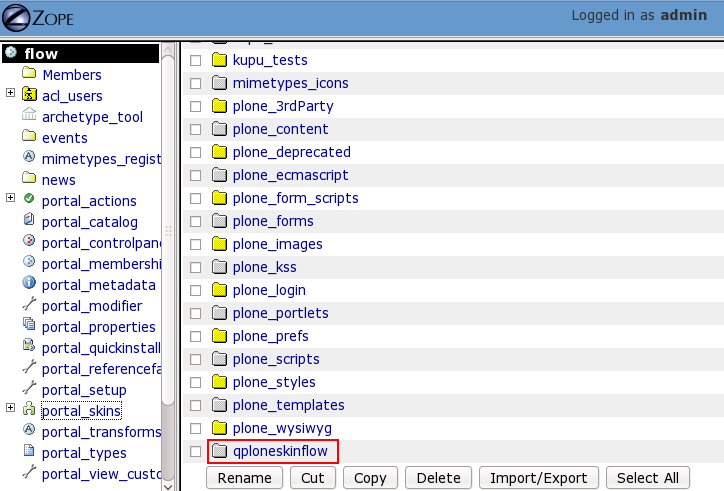724x491 pixels.
Task: Click the Cut button
Action: pos(313,478)
